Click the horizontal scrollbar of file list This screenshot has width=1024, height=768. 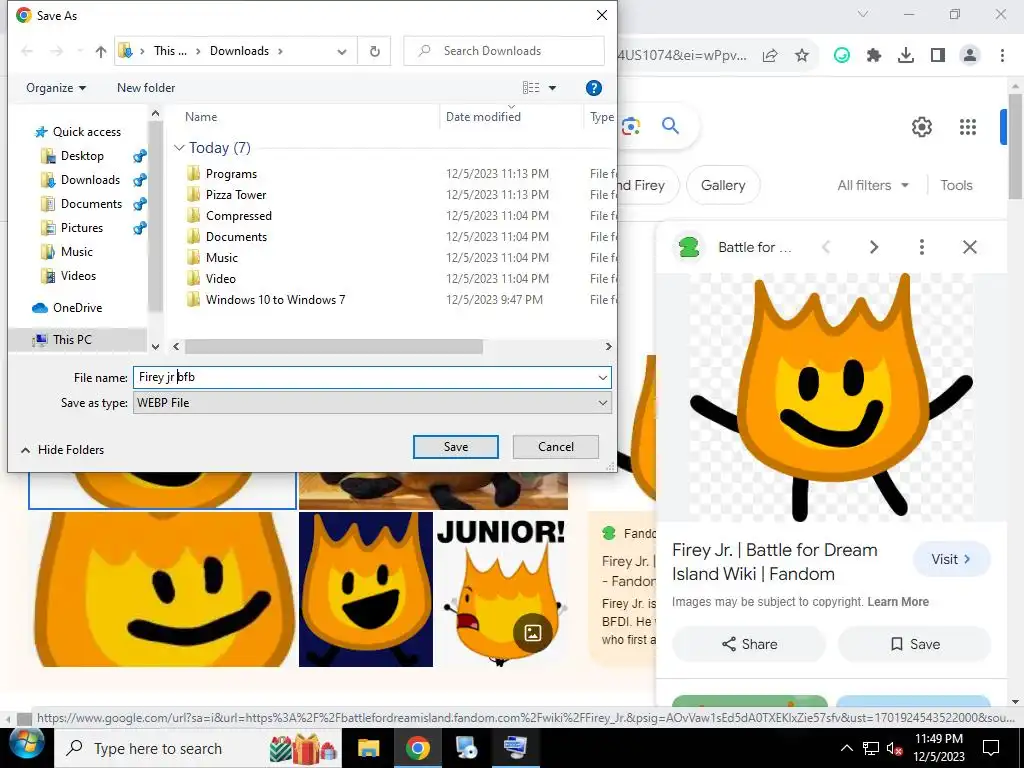coord(334,346)
